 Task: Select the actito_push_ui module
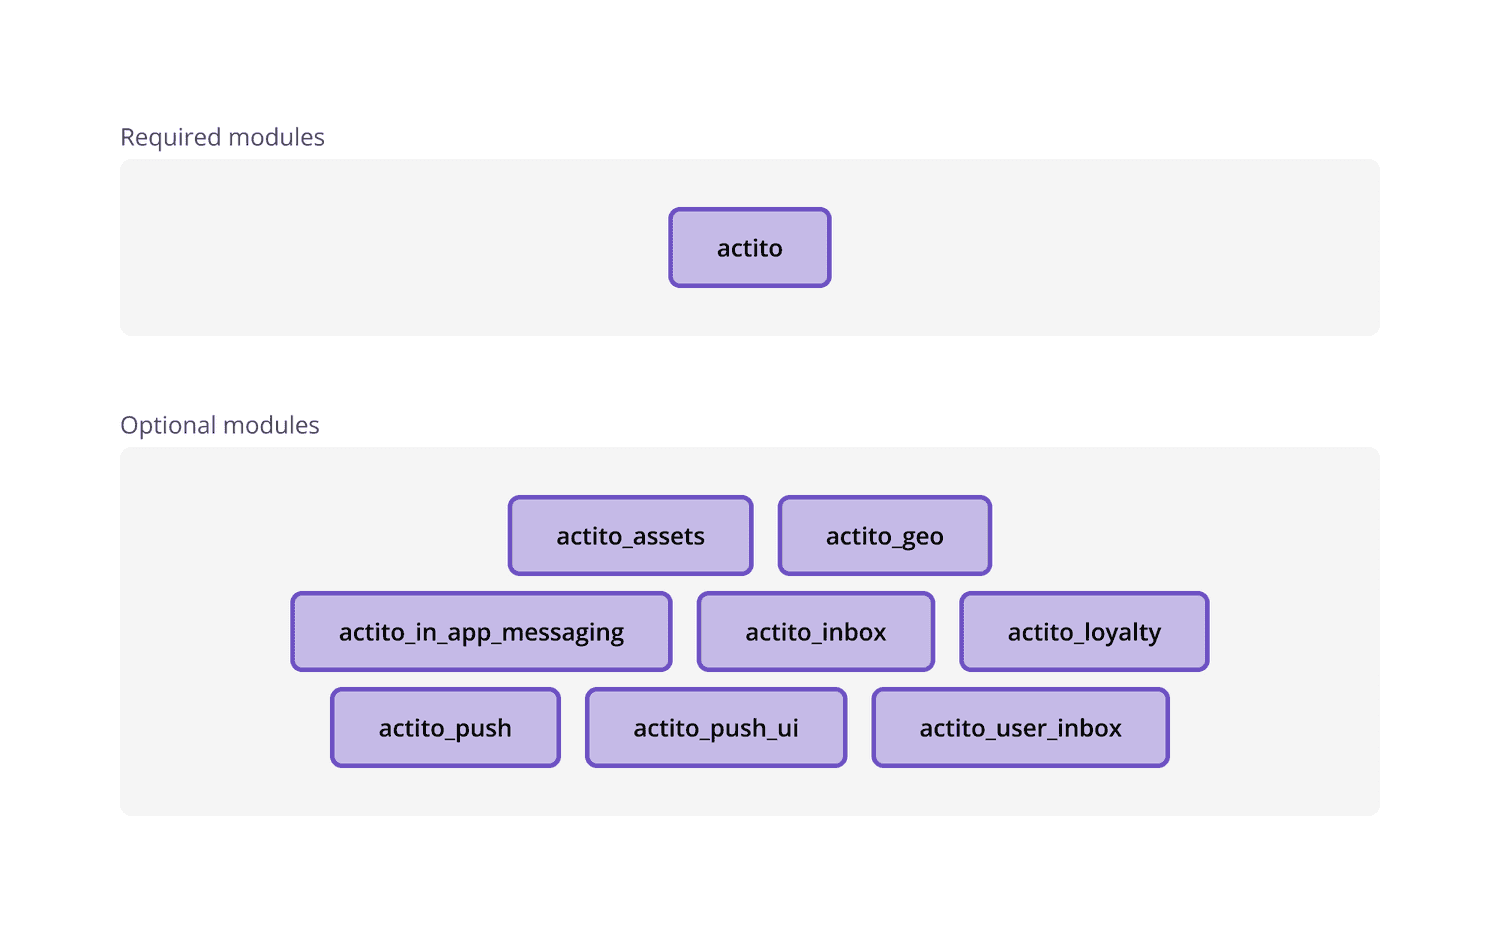tap(716, 728)
